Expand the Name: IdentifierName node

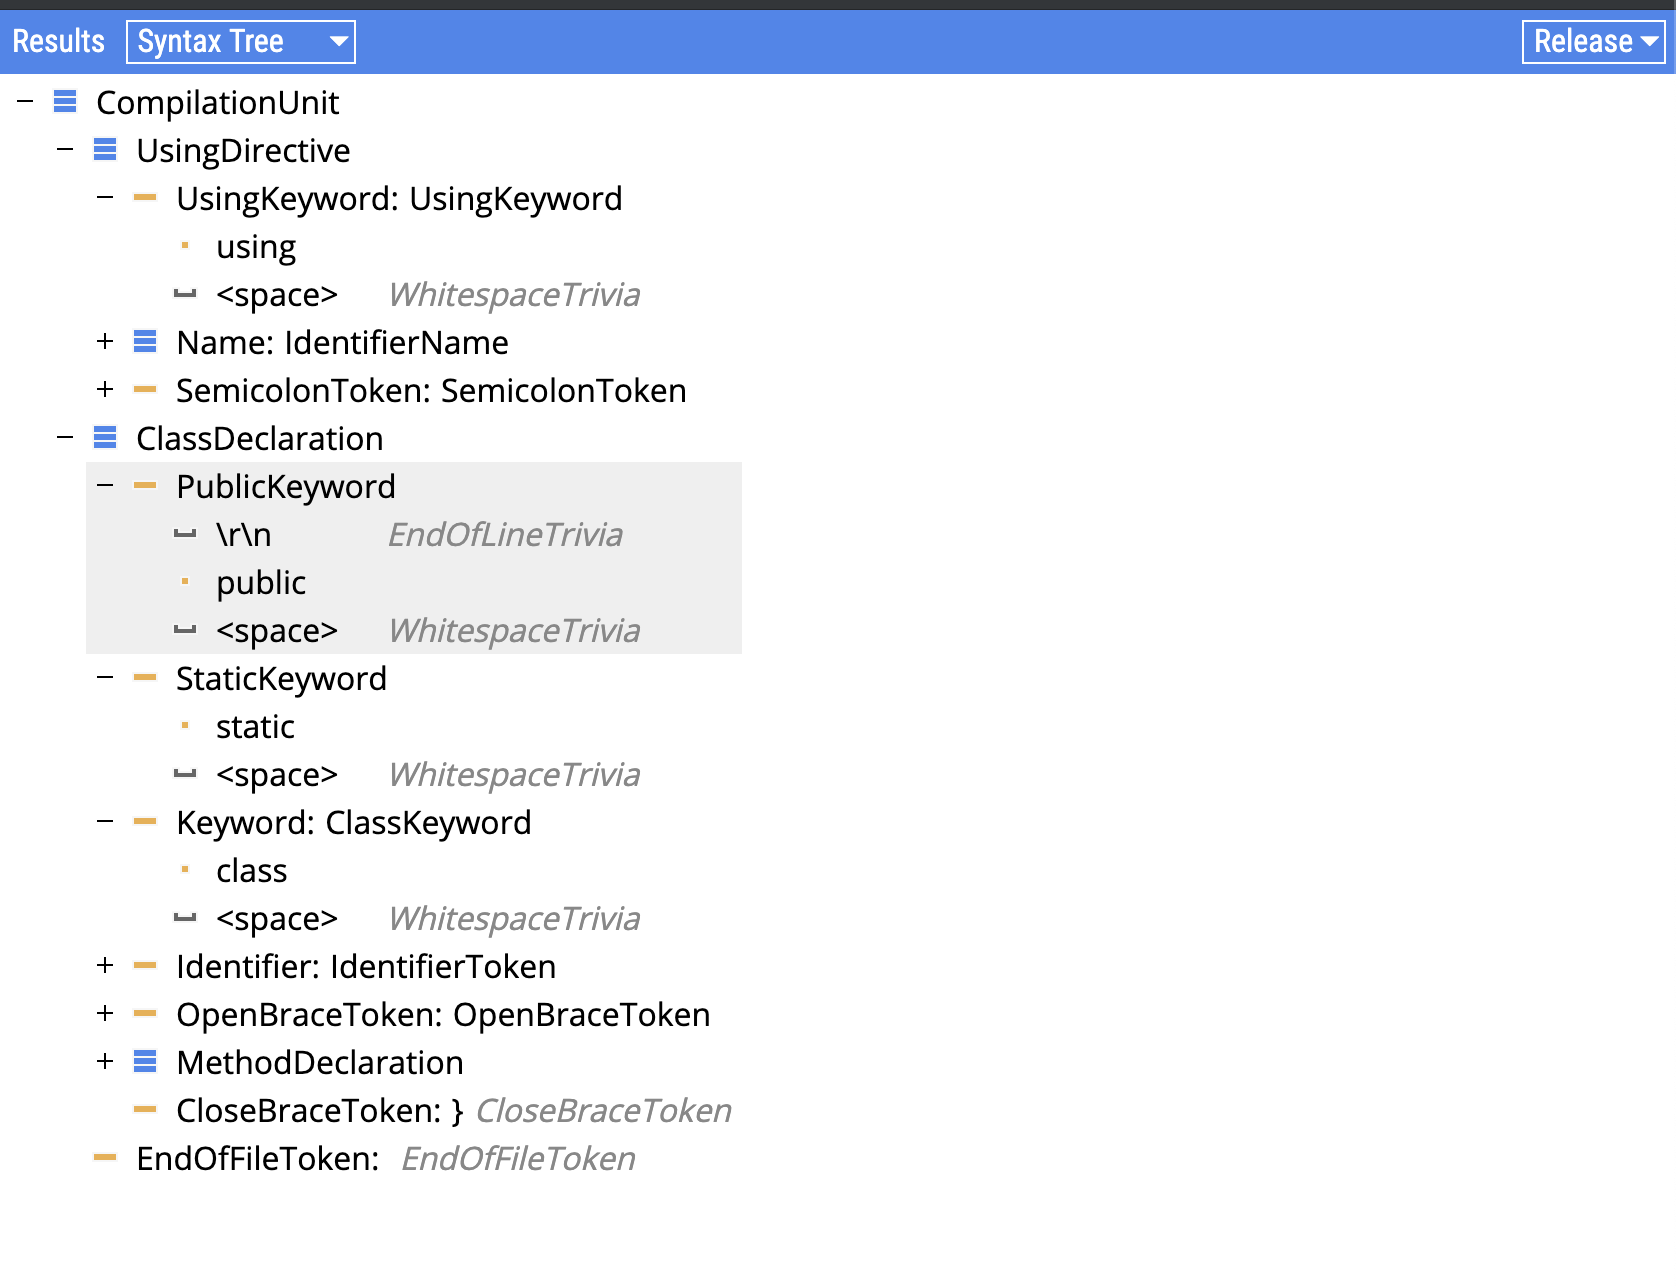coord(105,341)
